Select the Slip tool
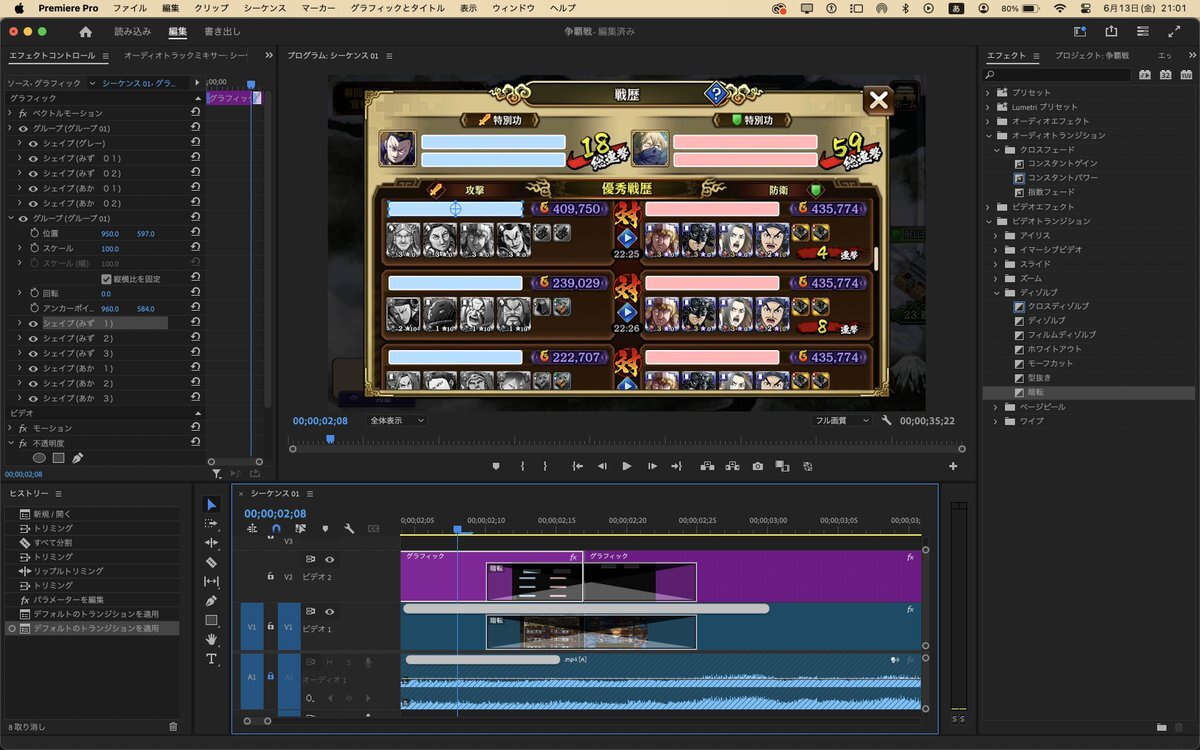Image resolution: width=1200 pixels, height=750 pixels. click(x=211, y=582)
